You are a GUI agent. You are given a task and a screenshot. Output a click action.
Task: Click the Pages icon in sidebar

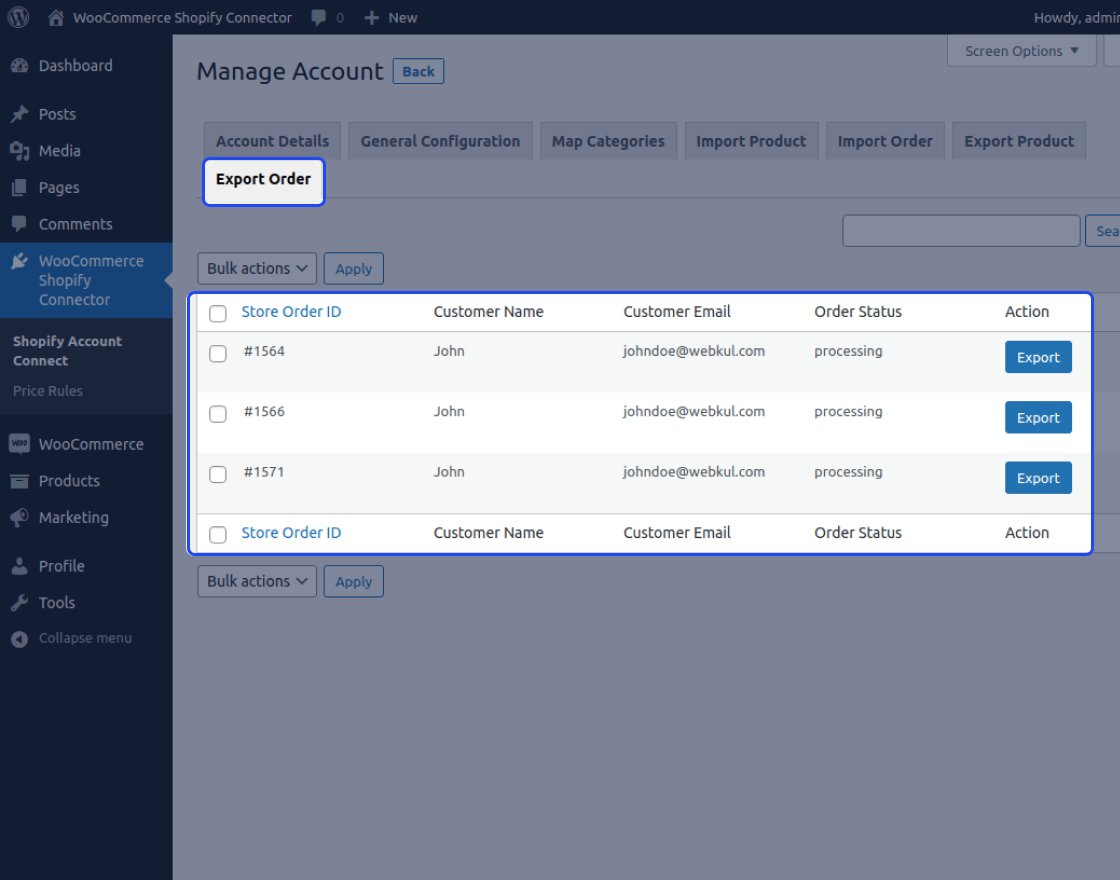point(20,188)
